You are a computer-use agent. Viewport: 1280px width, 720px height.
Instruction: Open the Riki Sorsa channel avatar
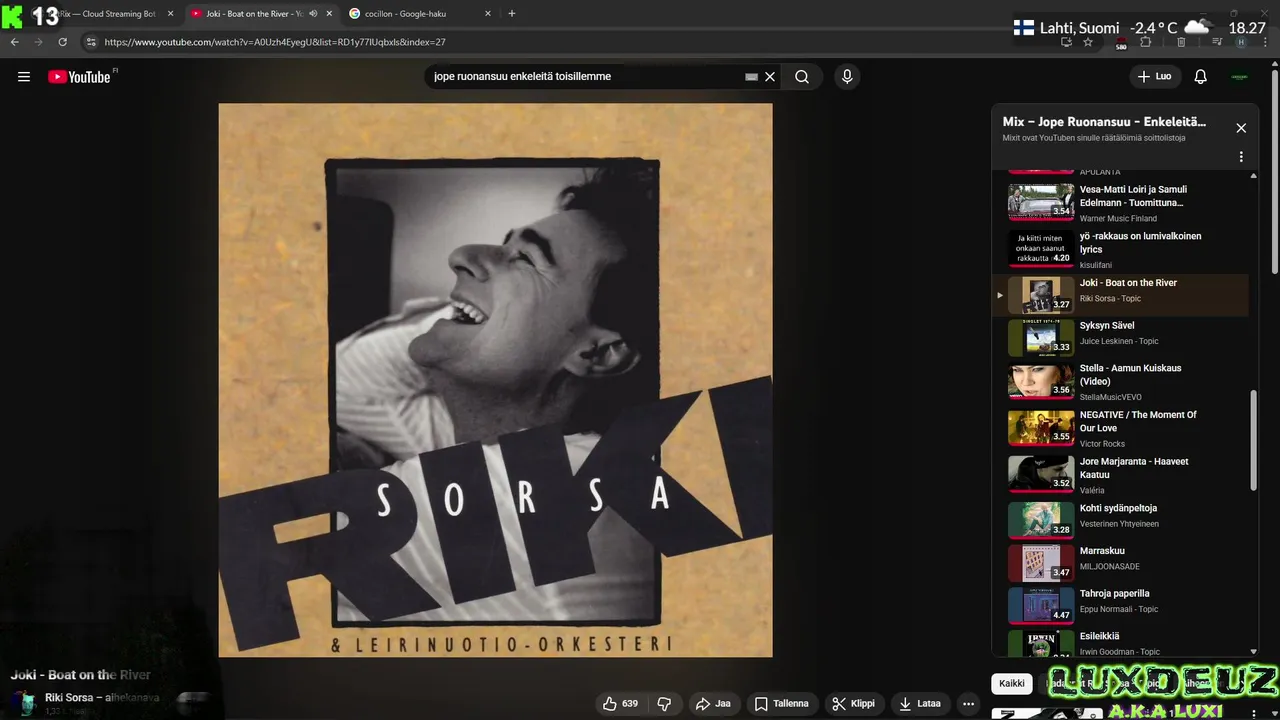(x=25, y=703)
